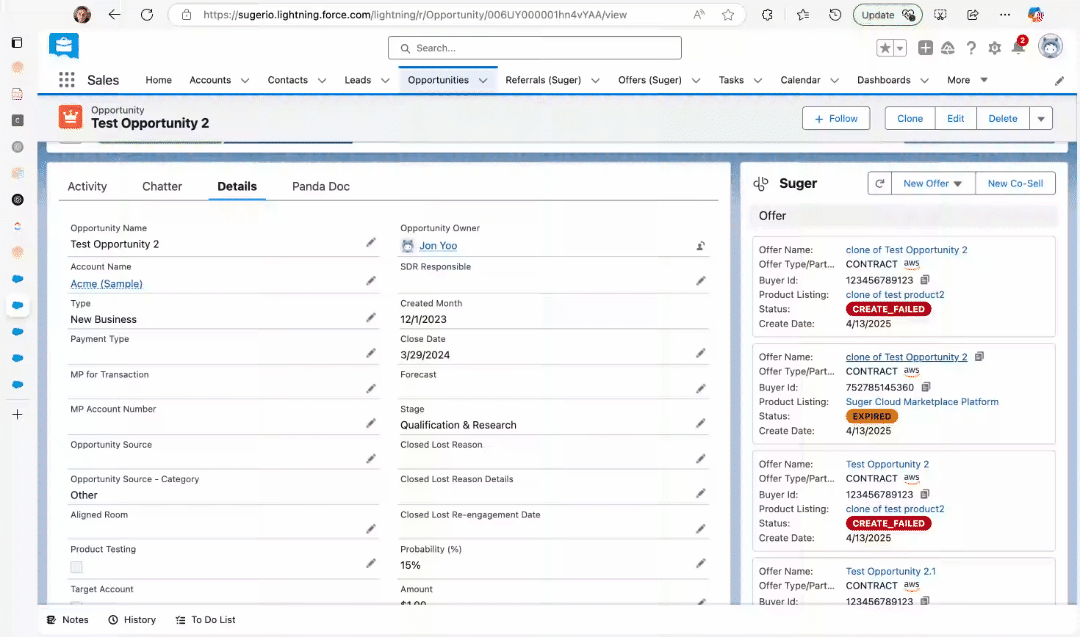Screen dimensions: 1080x637
Task: Switch to the Activity tab
Action: click(x=87, y=187)
